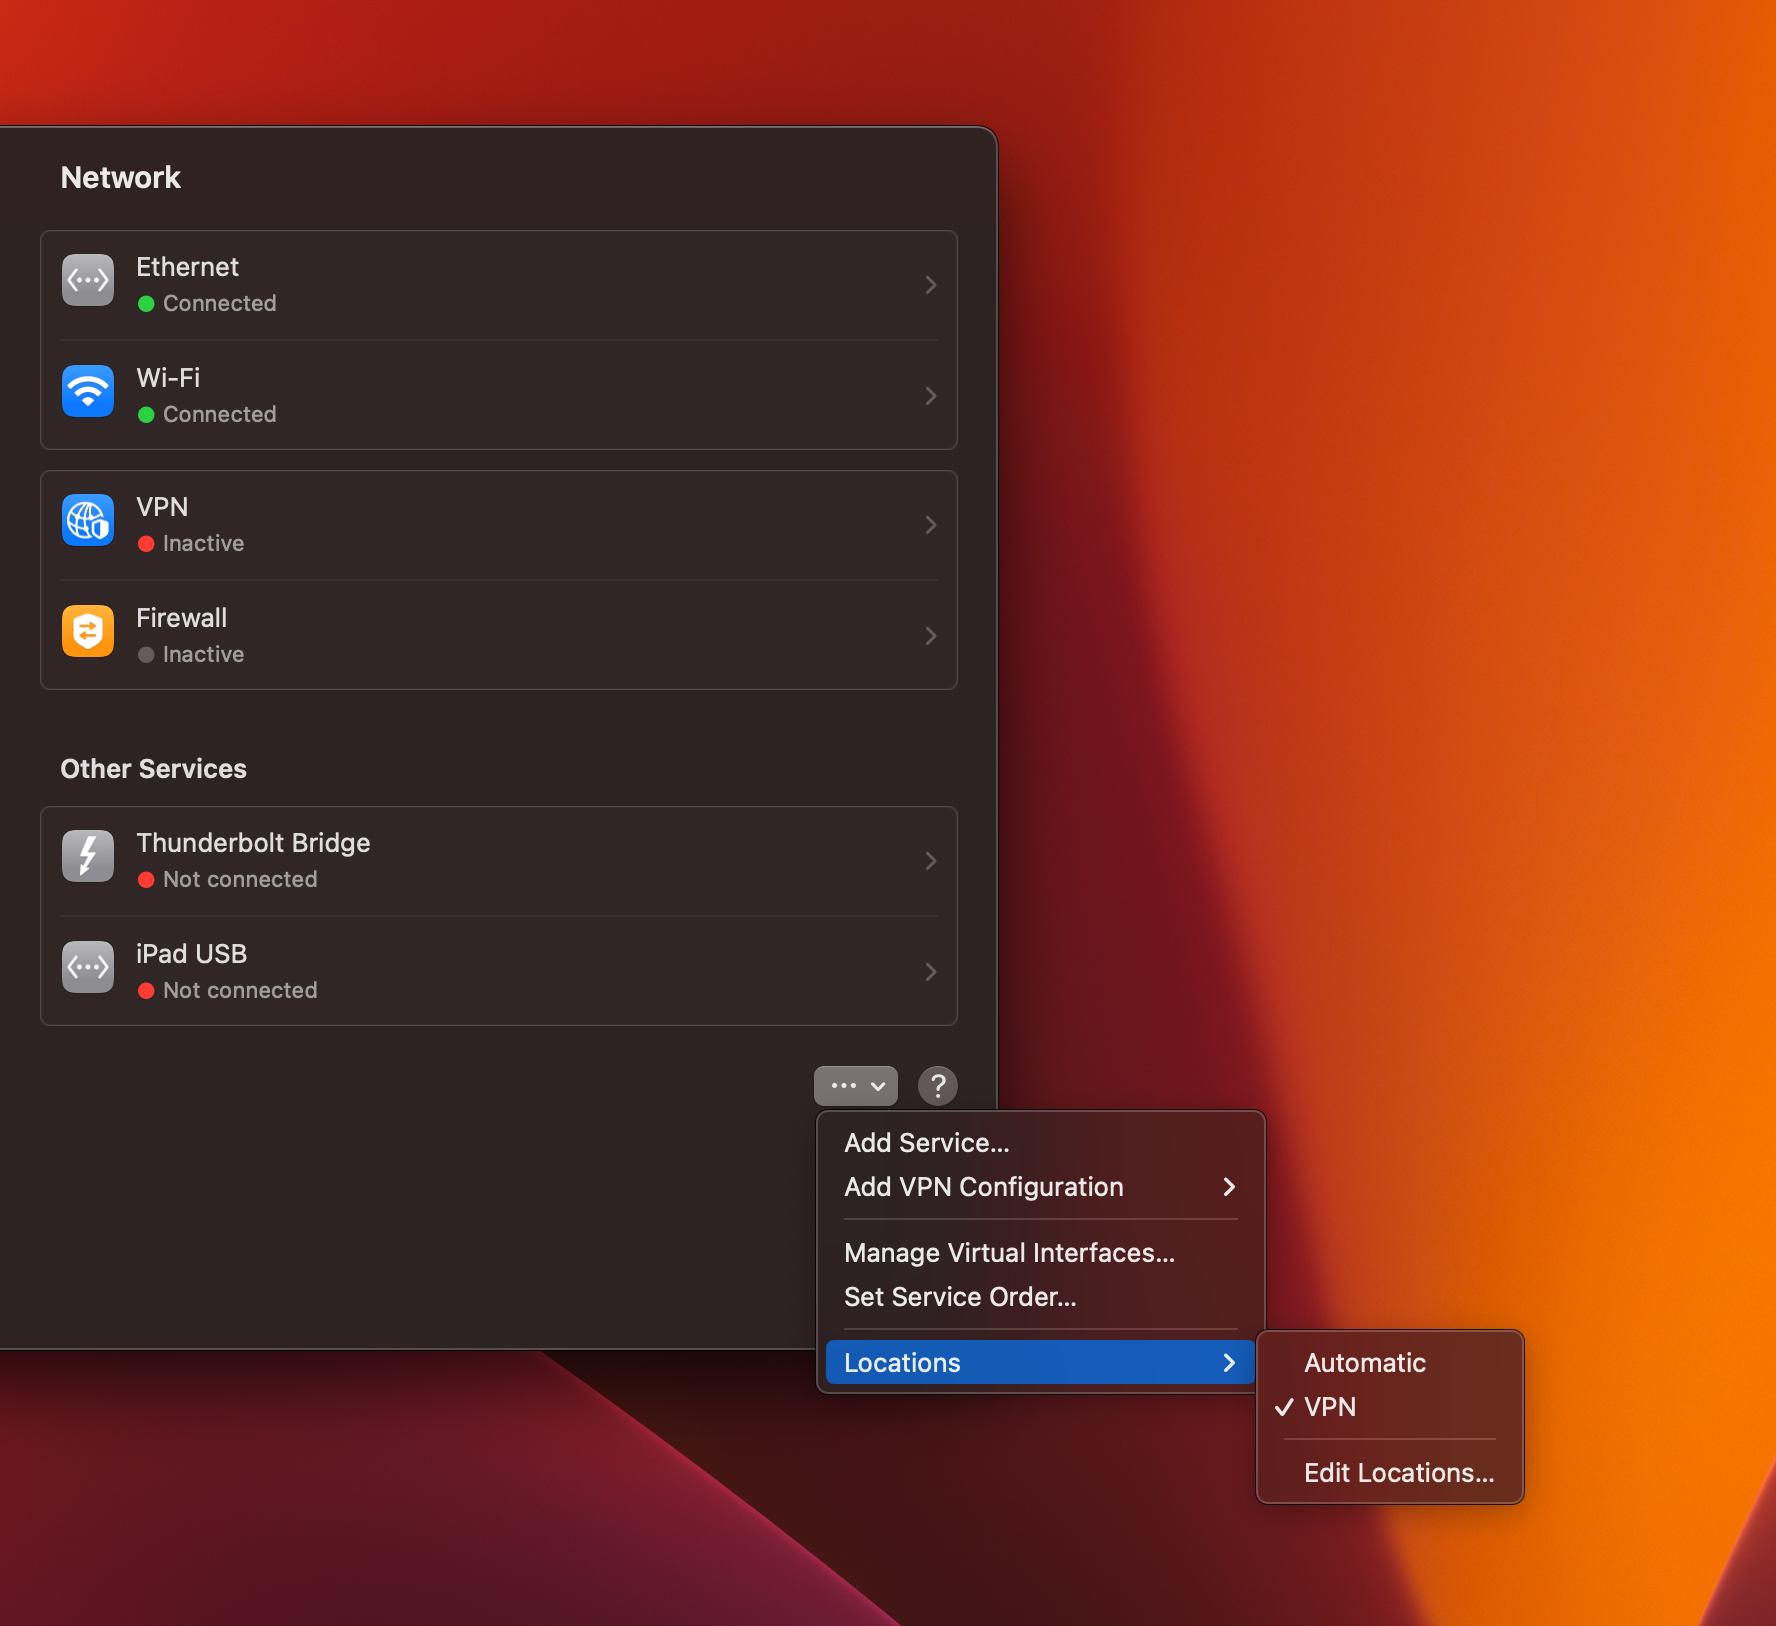
Task: Expand Thunderbolt Bridge details chevron
Action: (x=931, y=861)
